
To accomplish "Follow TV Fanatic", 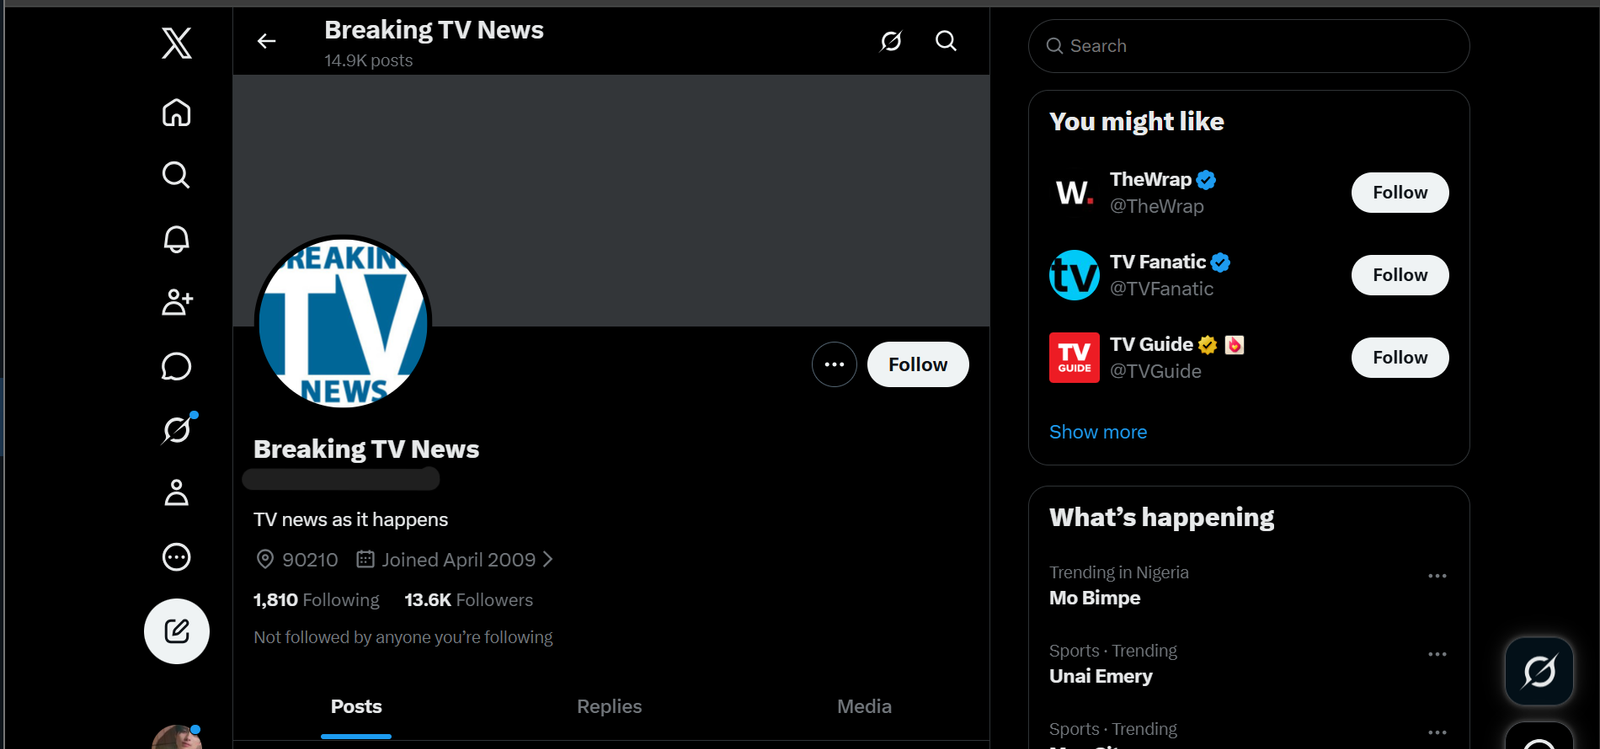I will tap(1400, 275).
